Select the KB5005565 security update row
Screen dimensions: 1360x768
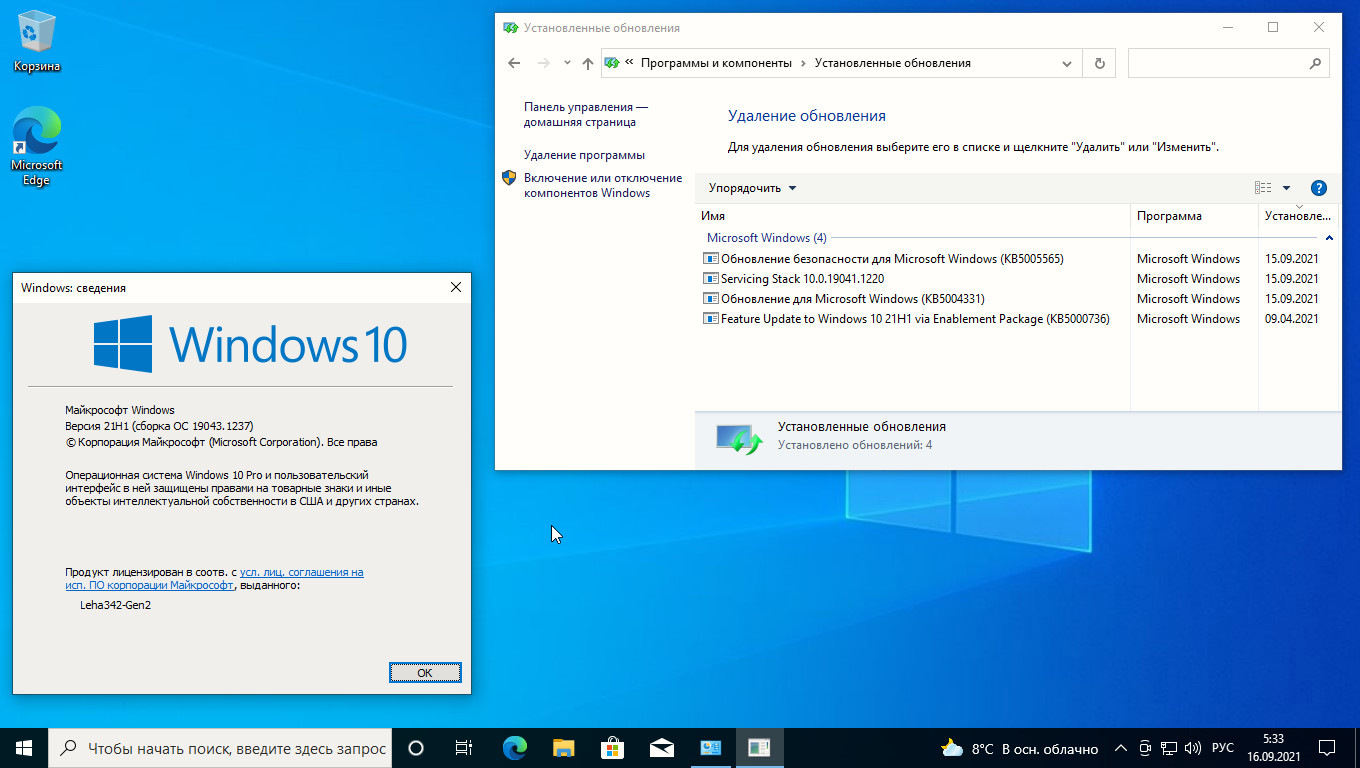coord(1016,259)
